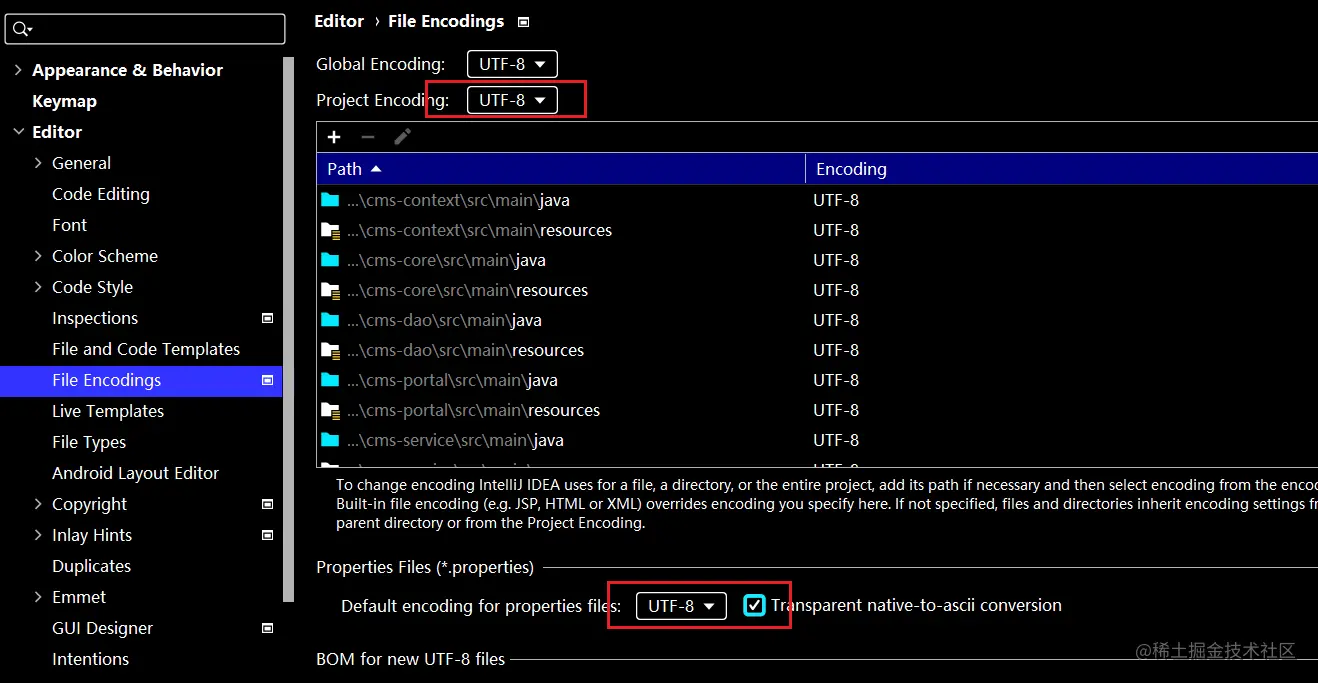Expand the Emmet node
This screenshot has width=1318, height=683.
coord(38,597)
